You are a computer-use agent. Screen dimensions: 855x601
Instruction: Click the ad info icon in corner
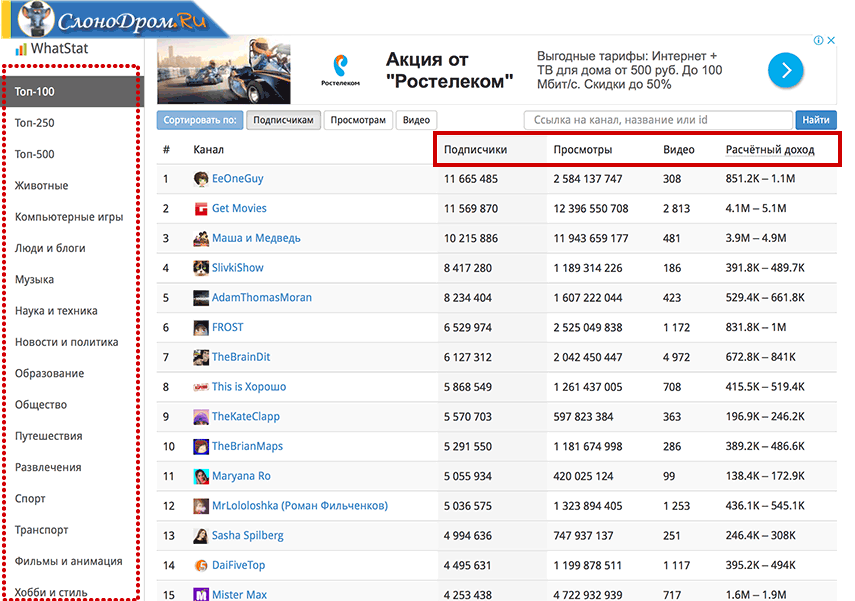[x=818, y=41]
